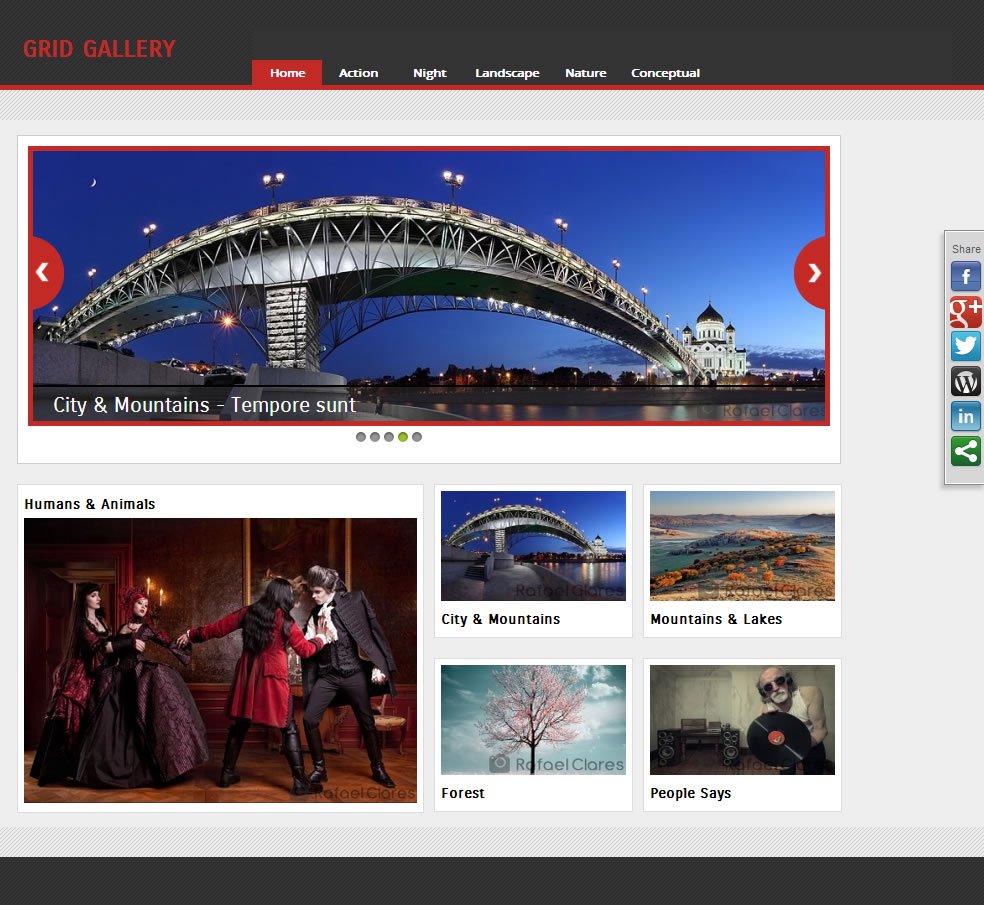The image size is (984, 905).
Task: Click the GRID GALLERY site logo
Action: 99,48
